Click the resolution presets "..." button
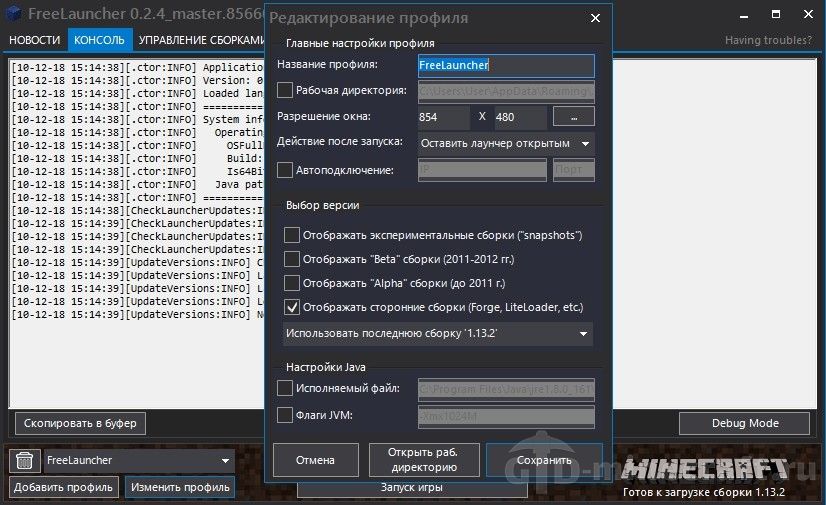Image resolution: width=826 pixels, height=505 pixels. point(574,116)
